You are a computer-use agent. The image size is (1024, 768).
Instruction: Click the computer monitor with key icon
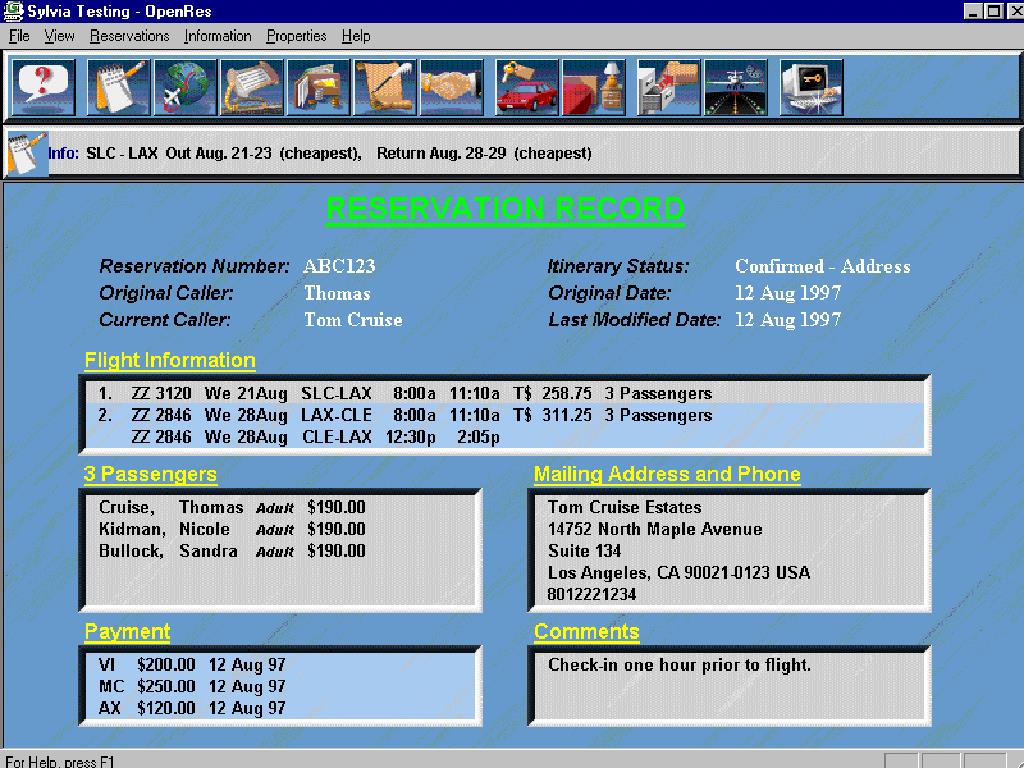[812, 88]
